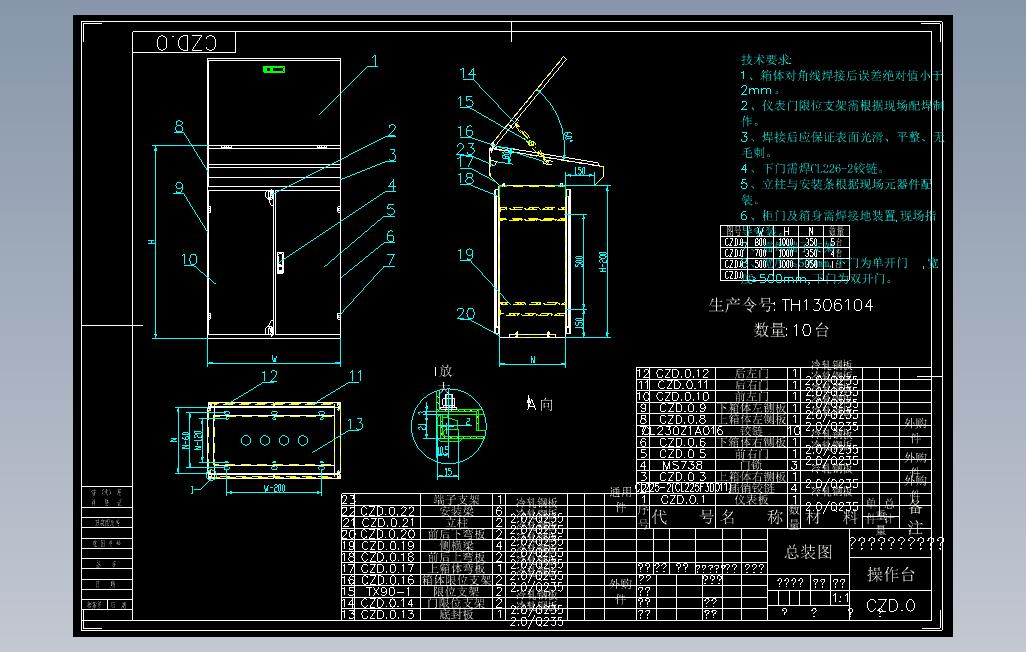Click the 生产令号: TH1306104 text

click(790, 305)
